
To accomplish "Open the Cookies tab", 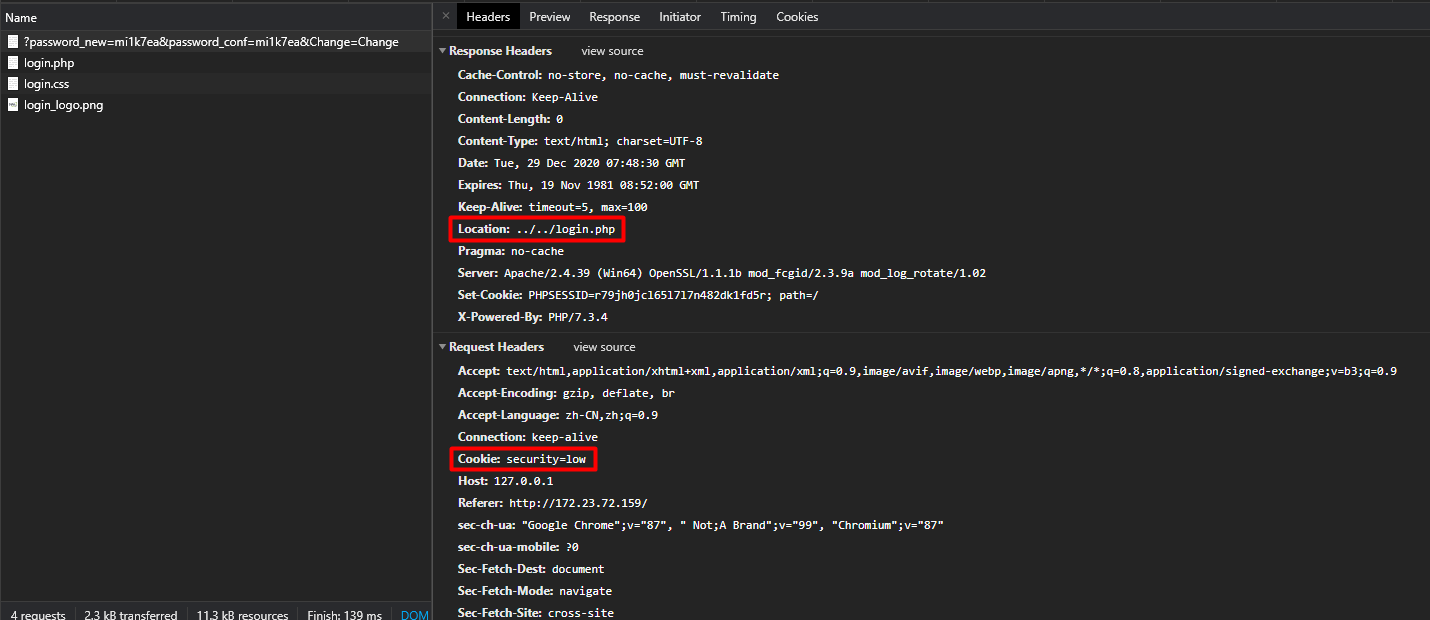I will point(797,17).
